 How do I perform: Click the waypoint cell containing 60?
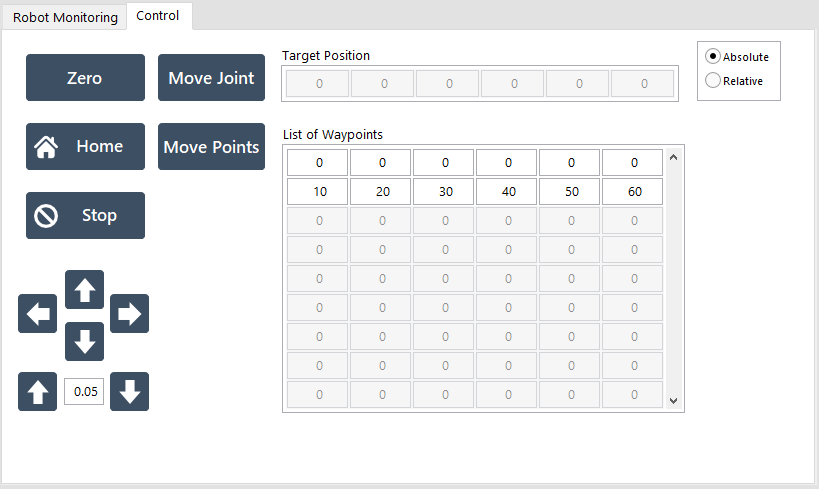click(x=633, y=191)
